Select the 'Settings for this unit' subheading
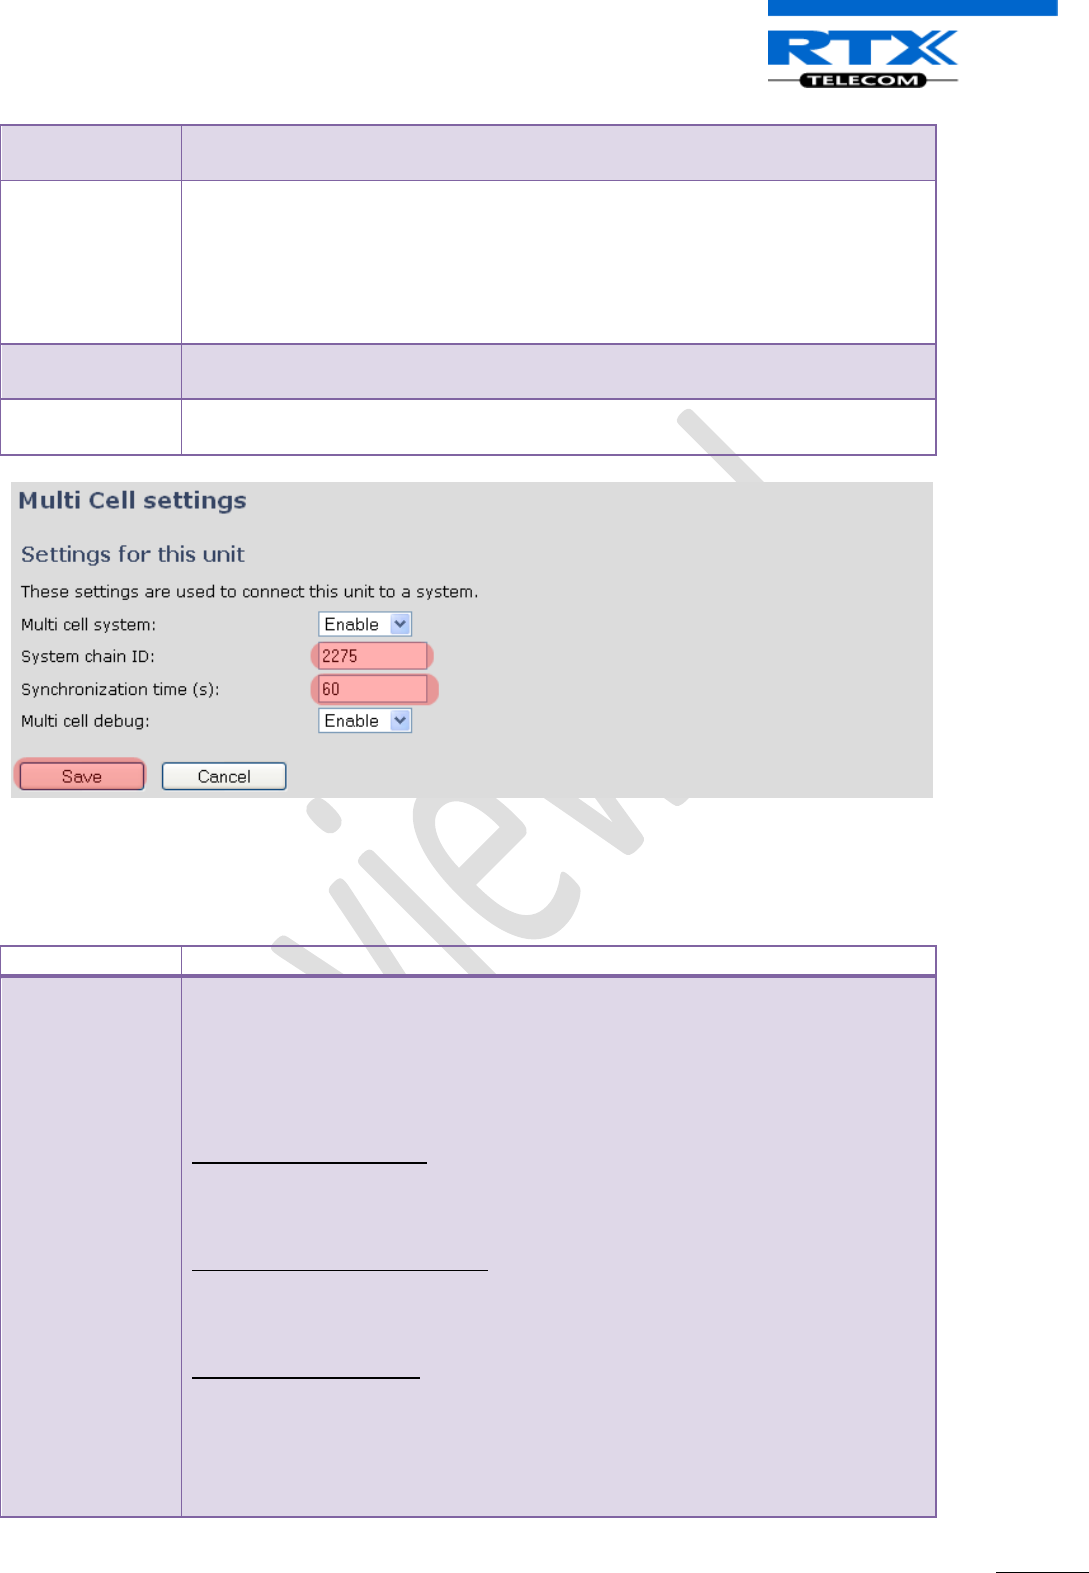The width and height of the screenshot is (1089, 1573). pos(133,555)
